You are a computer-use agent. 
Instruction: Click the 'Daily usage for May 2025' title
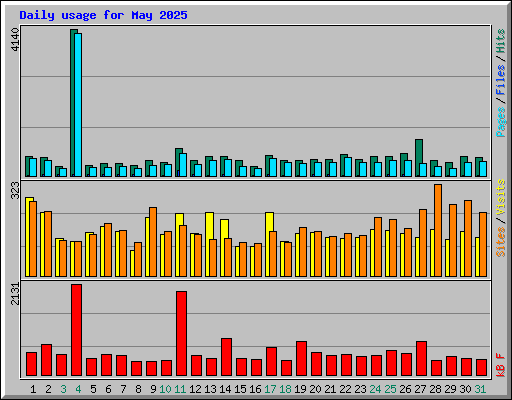103,15
